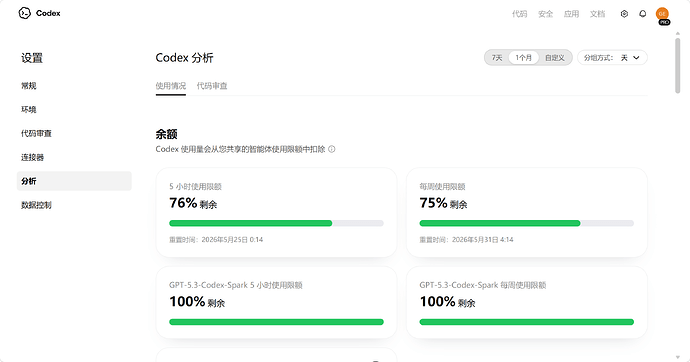Choose the 自定义 time range
Image resolution: width=690 pixels, height=362 pixels.
pyautogui.click(x=554, y=58)
